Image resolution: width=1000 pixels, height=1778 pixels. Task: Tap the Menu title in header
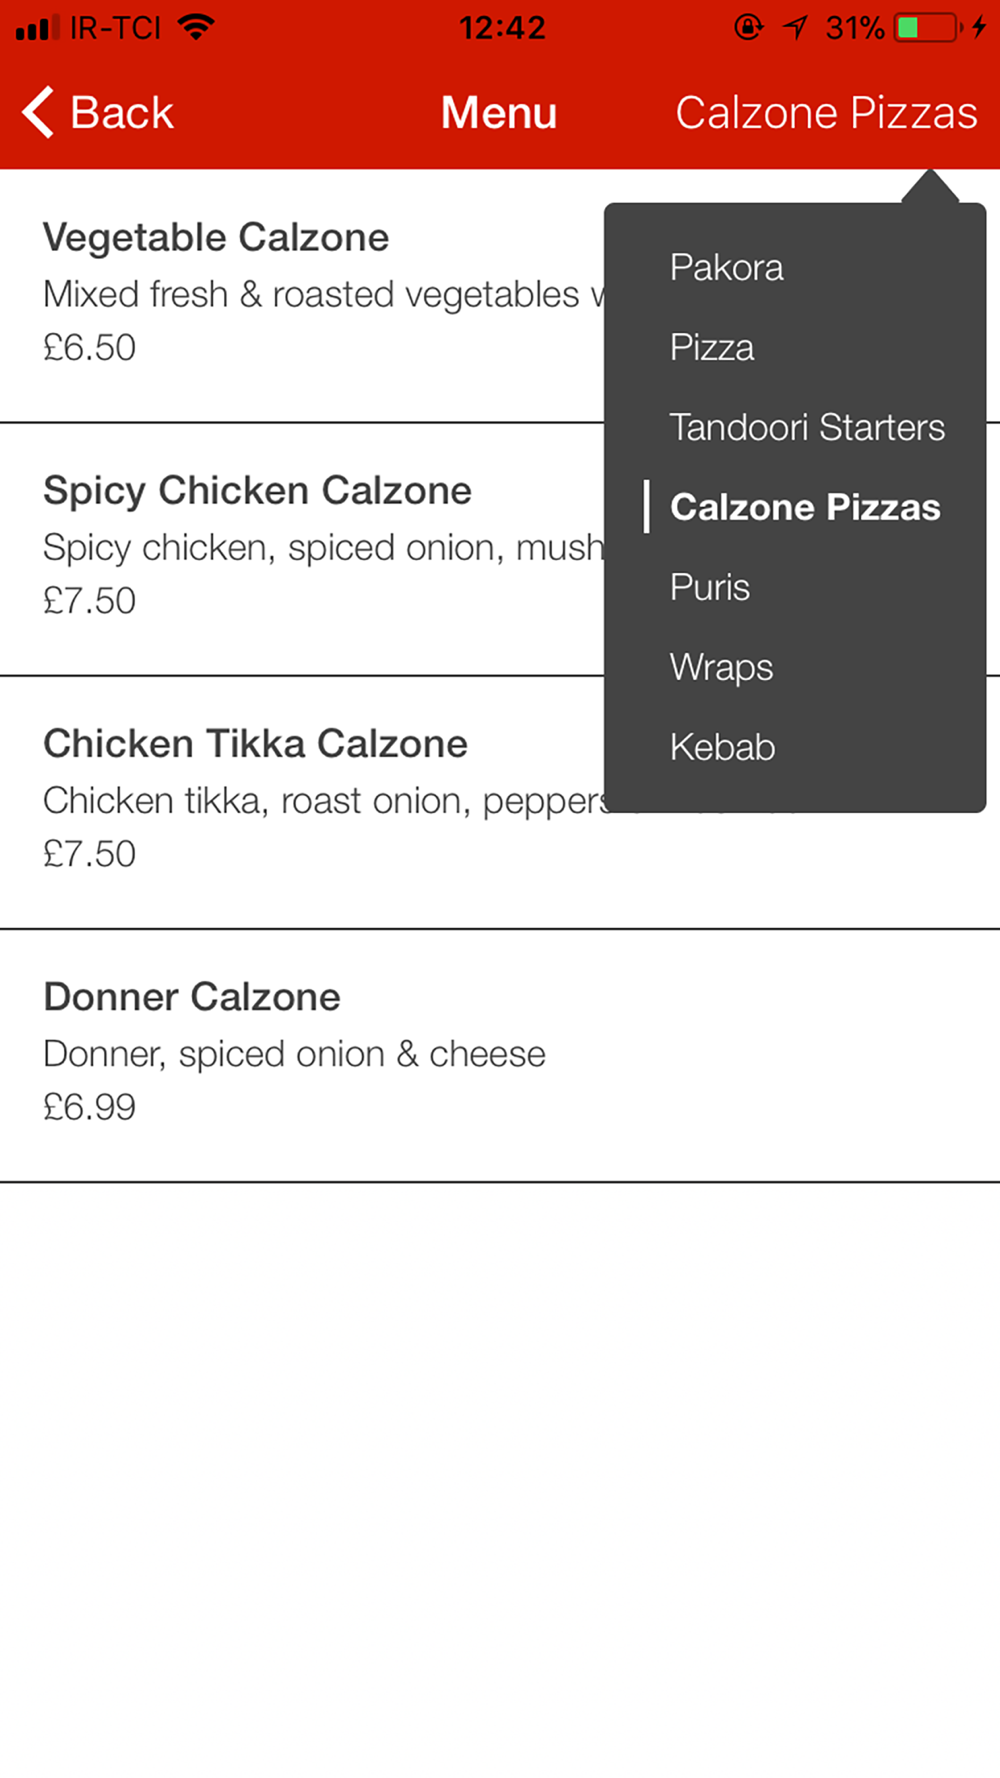point(499,112)
